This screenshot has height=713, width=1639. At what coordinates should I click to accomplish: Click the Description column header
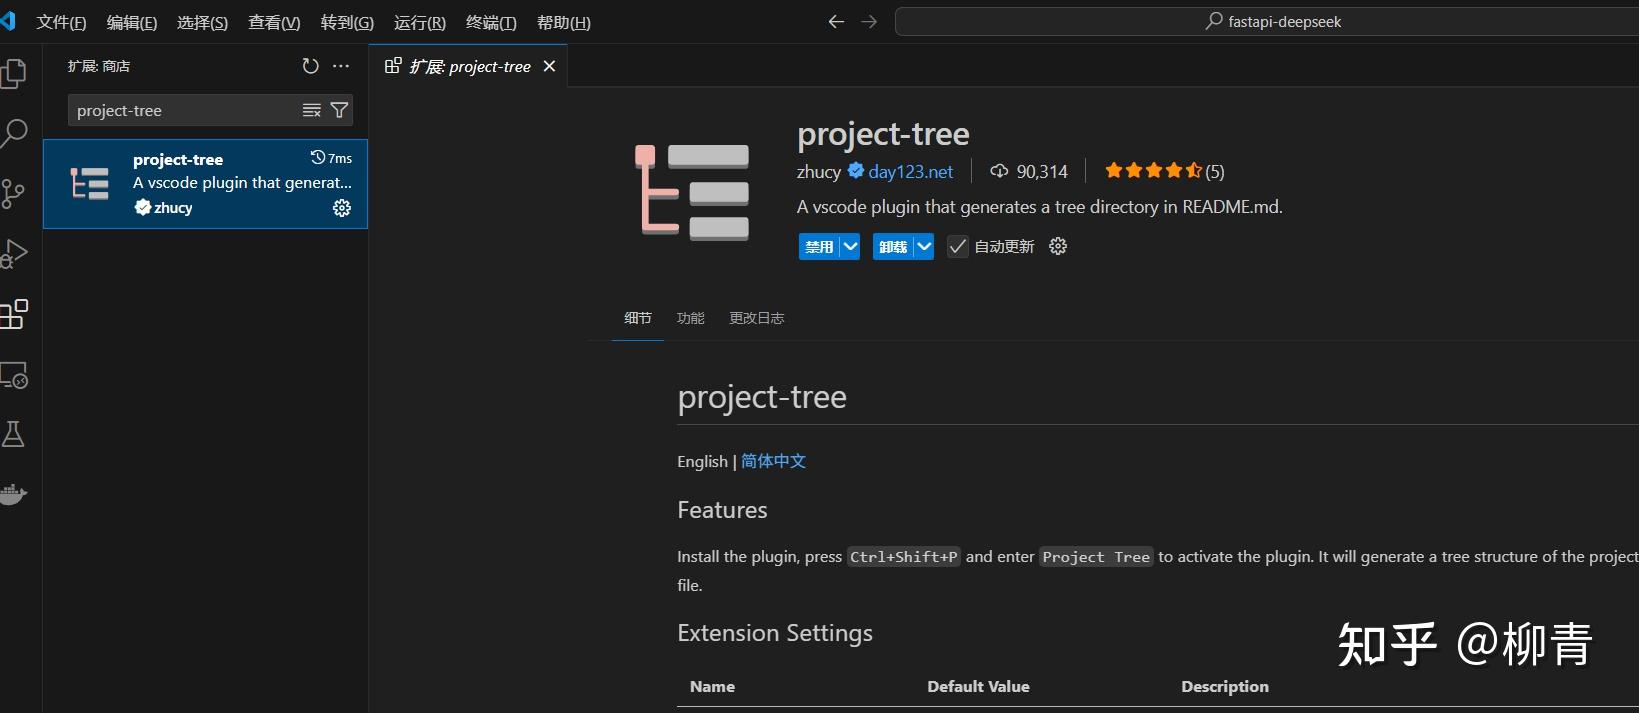click(1225, 686)
